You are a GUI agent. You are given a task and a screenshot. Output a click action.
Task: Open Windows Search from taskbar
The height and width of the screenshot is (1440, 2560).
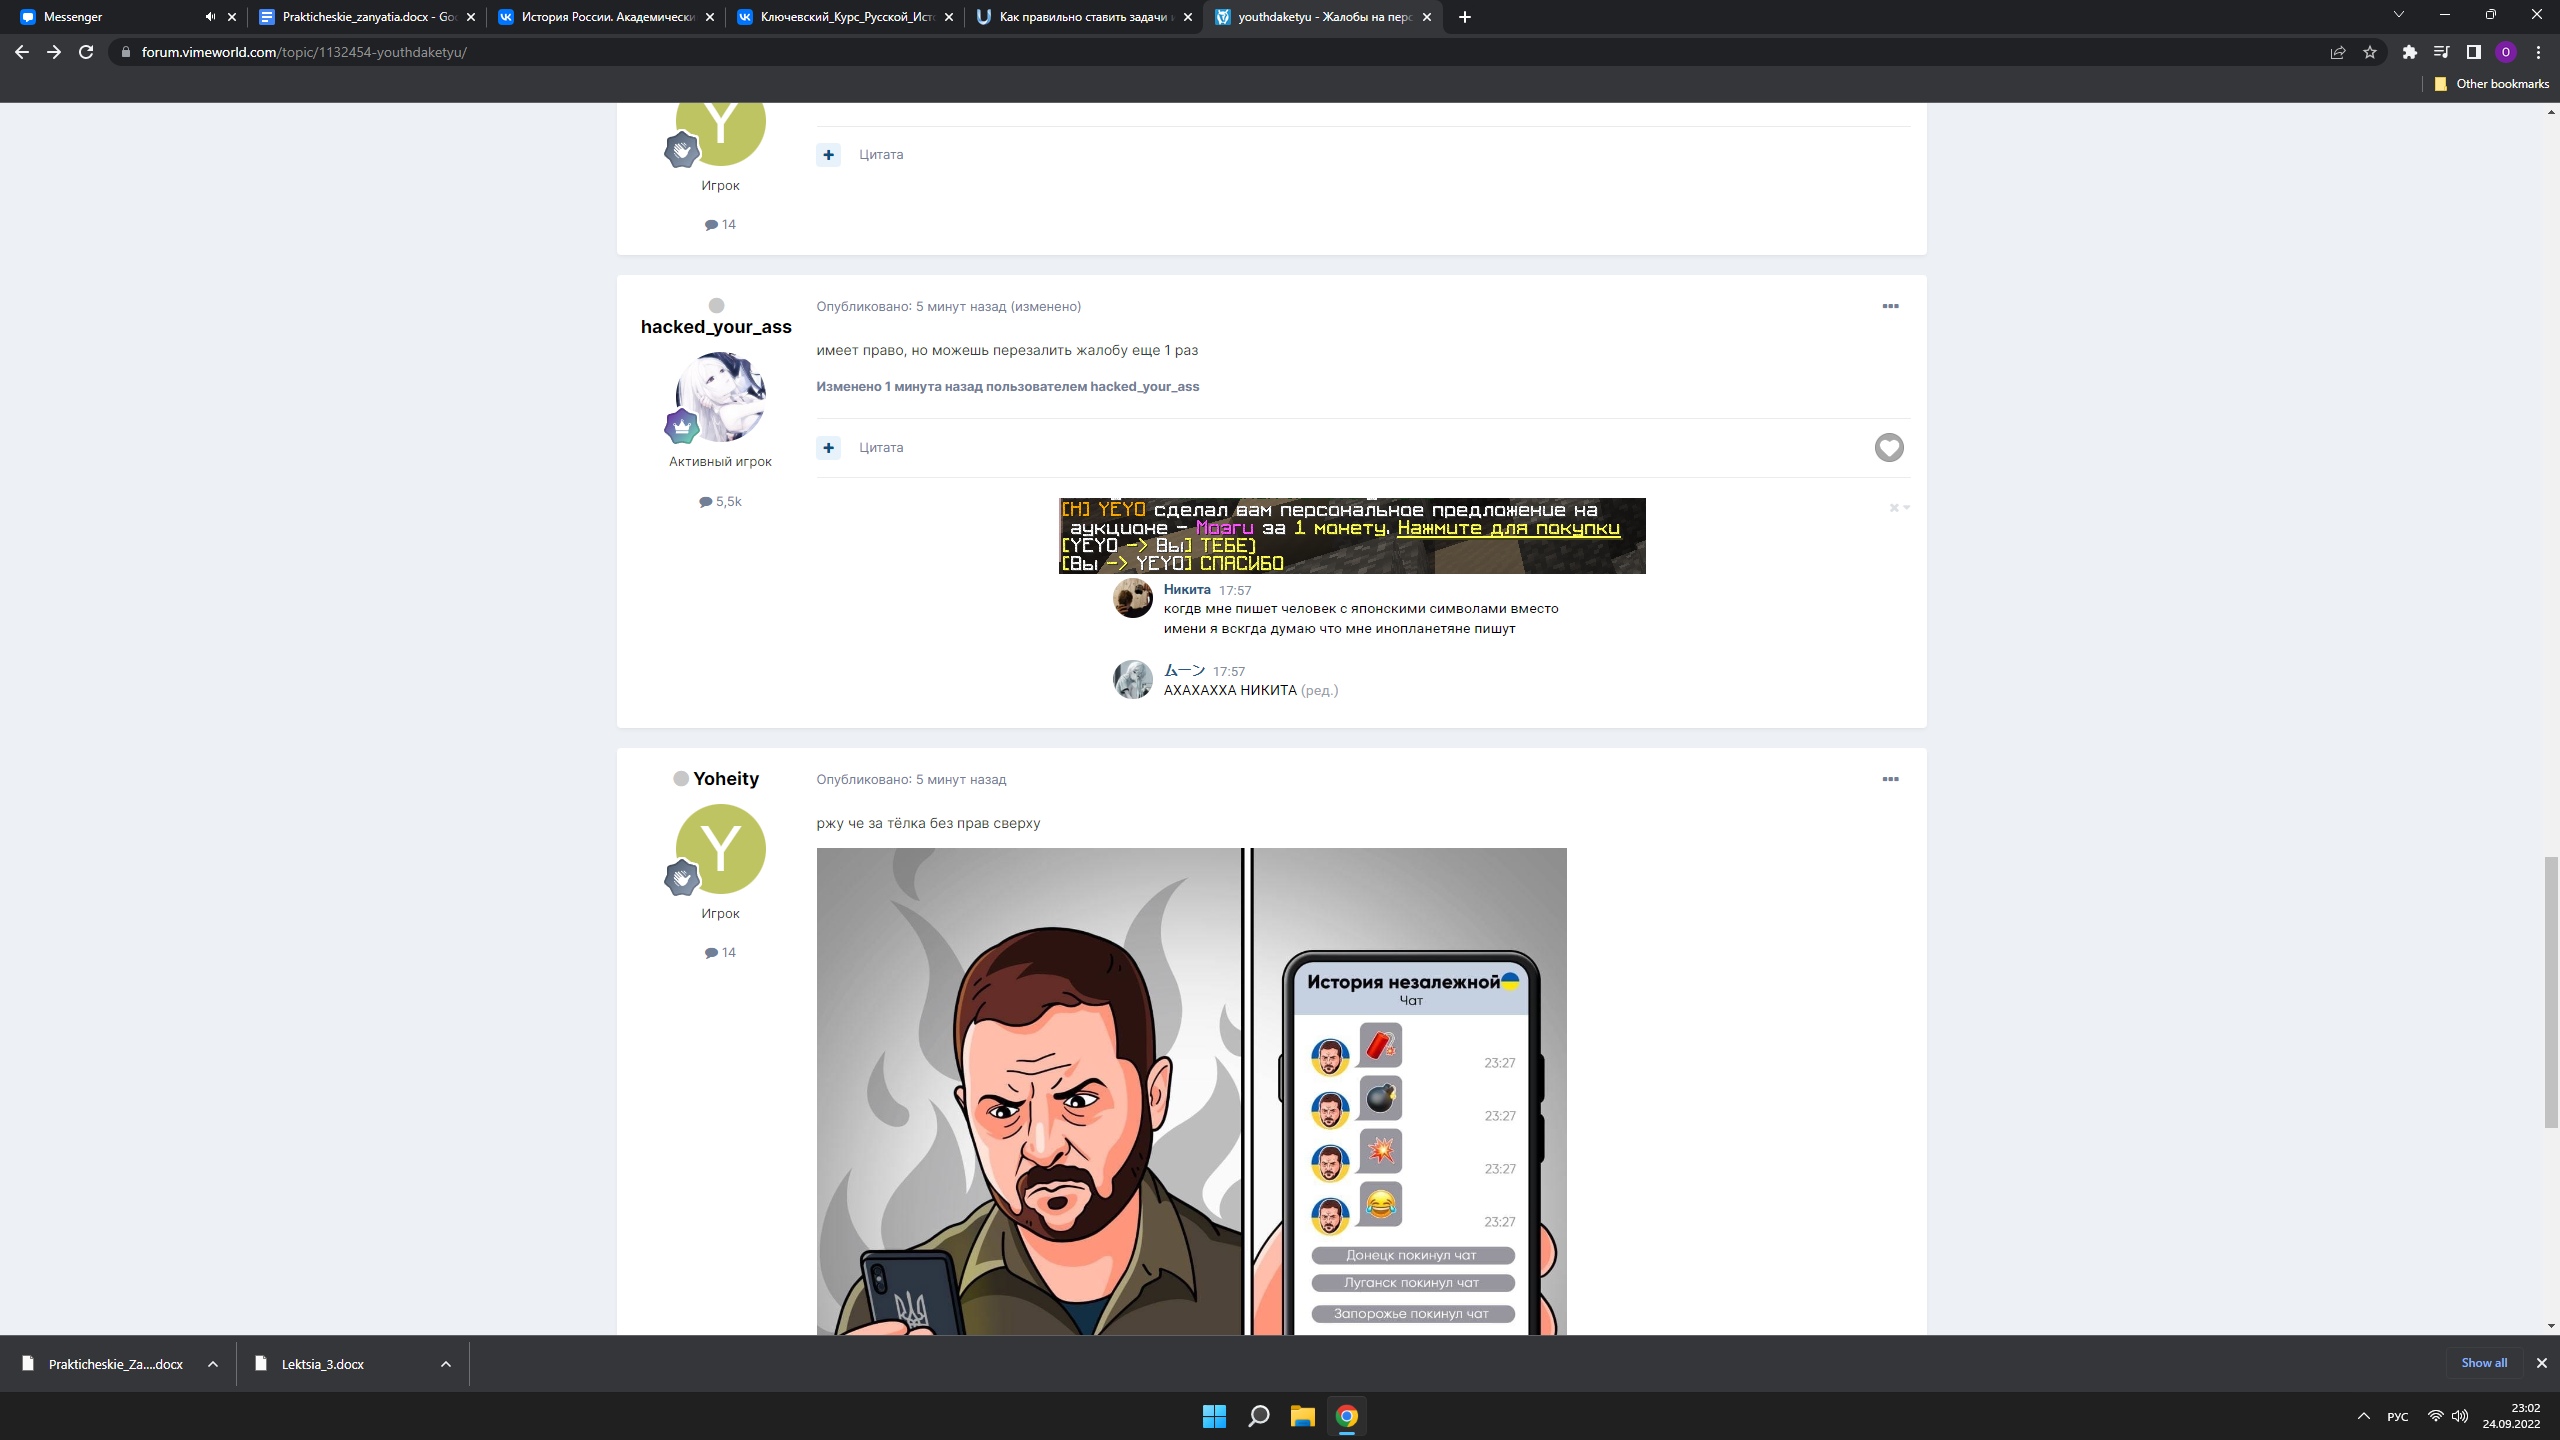pyautogui.click(x=1259, y=1416)
